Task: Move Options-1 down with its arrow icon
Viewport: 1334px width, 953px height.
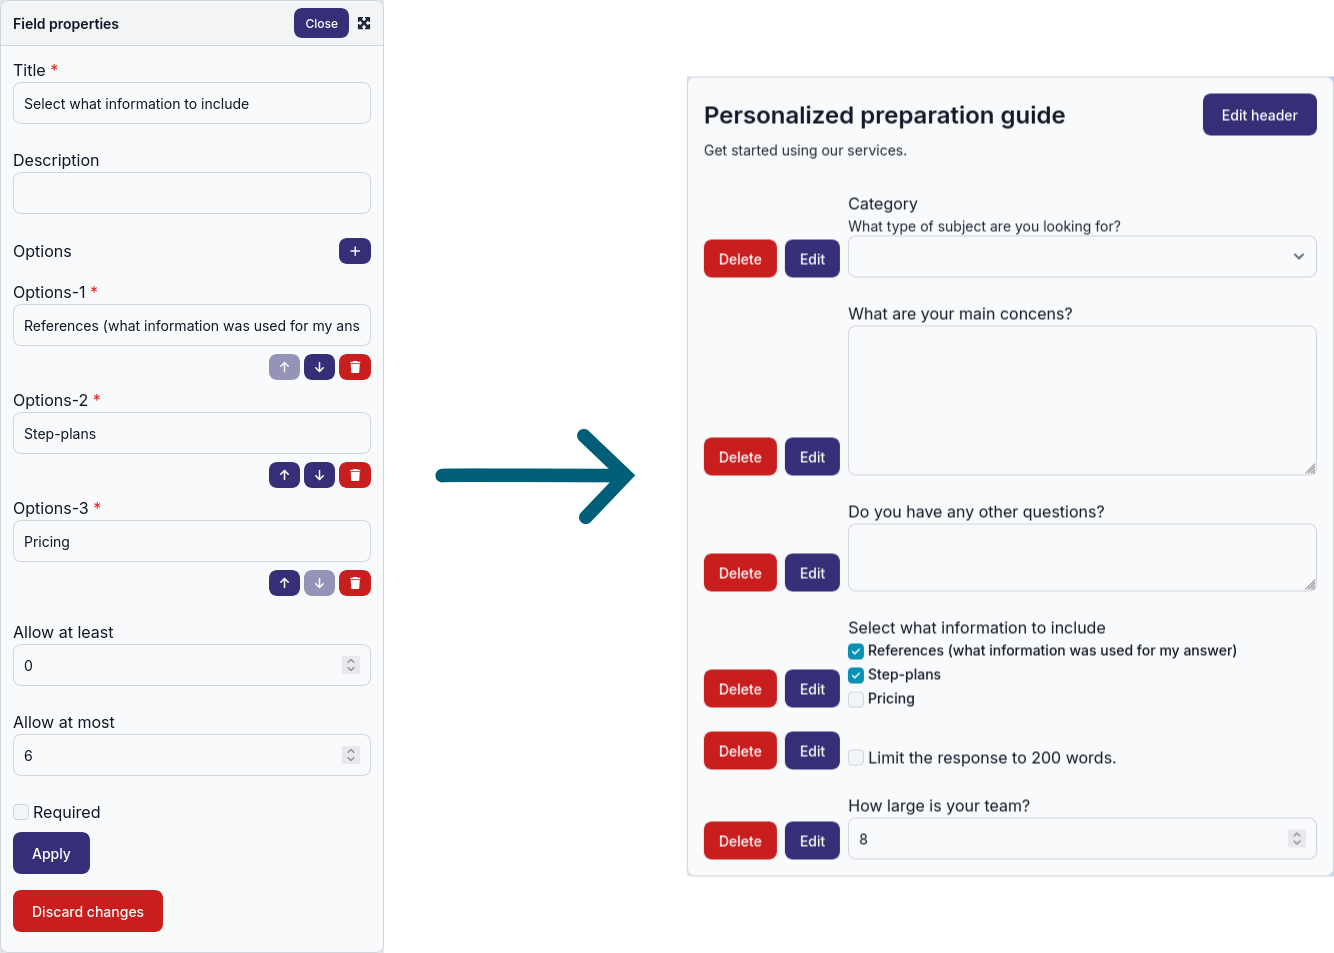Action: [x=319, y=367]
